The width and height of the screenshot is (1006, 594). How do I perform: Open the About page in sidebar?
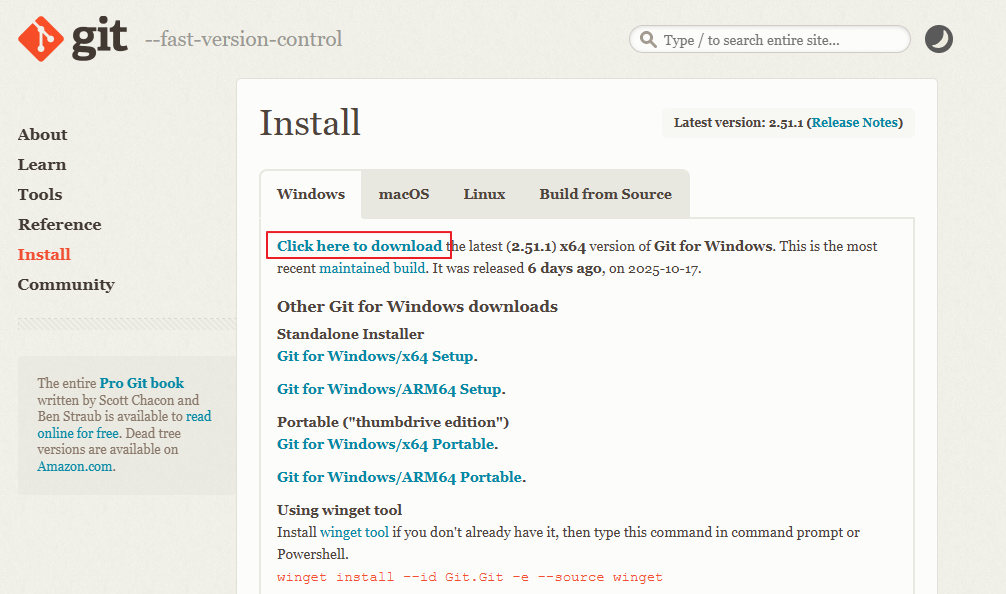click(x=42, y=135)
